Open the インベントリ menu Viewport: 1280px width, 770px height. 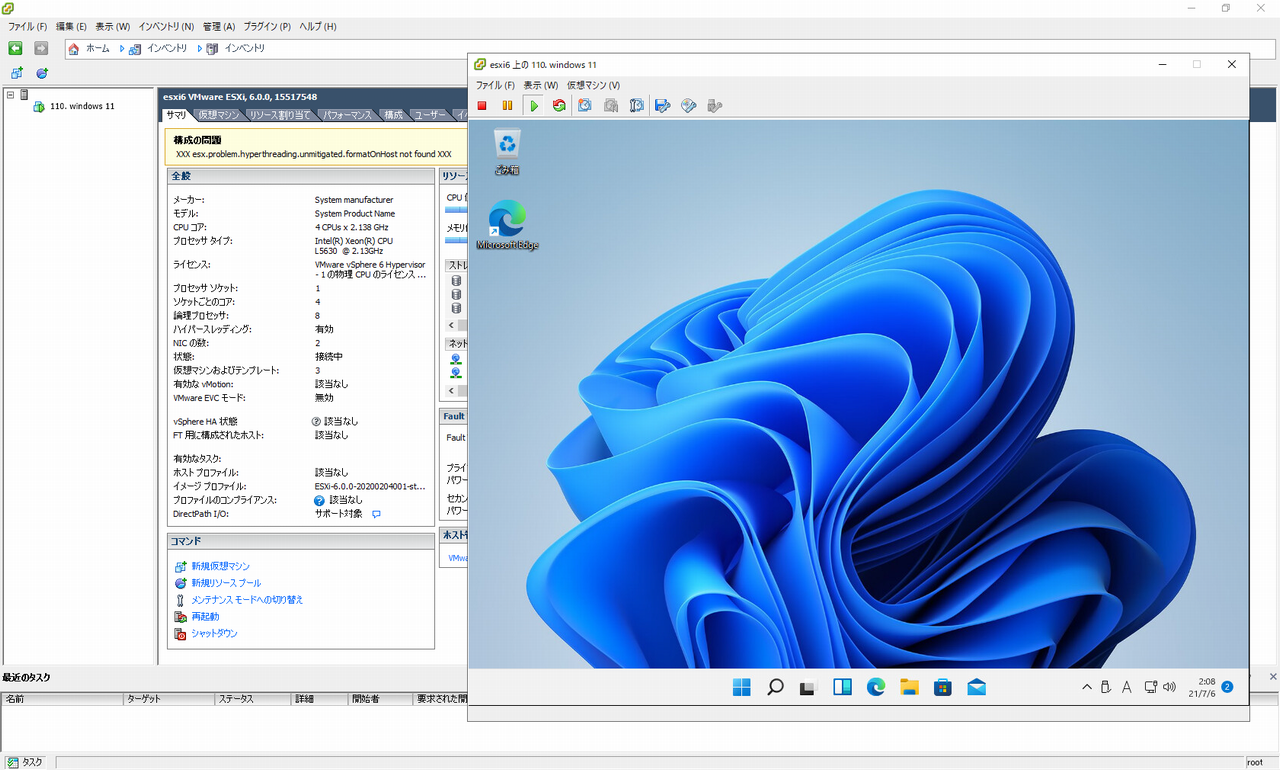pos(166,27)
